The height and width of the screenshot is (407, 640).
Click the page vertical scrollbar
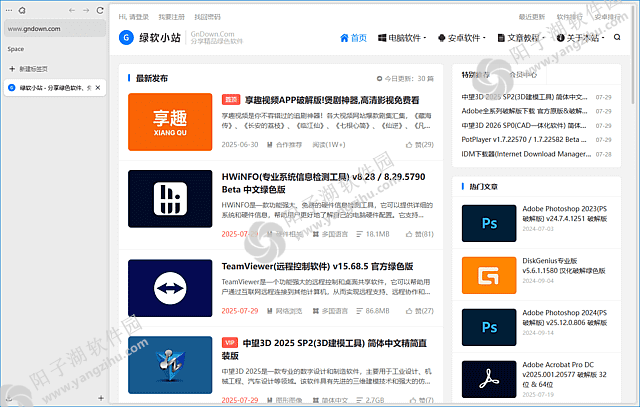[x=633, y=53]
